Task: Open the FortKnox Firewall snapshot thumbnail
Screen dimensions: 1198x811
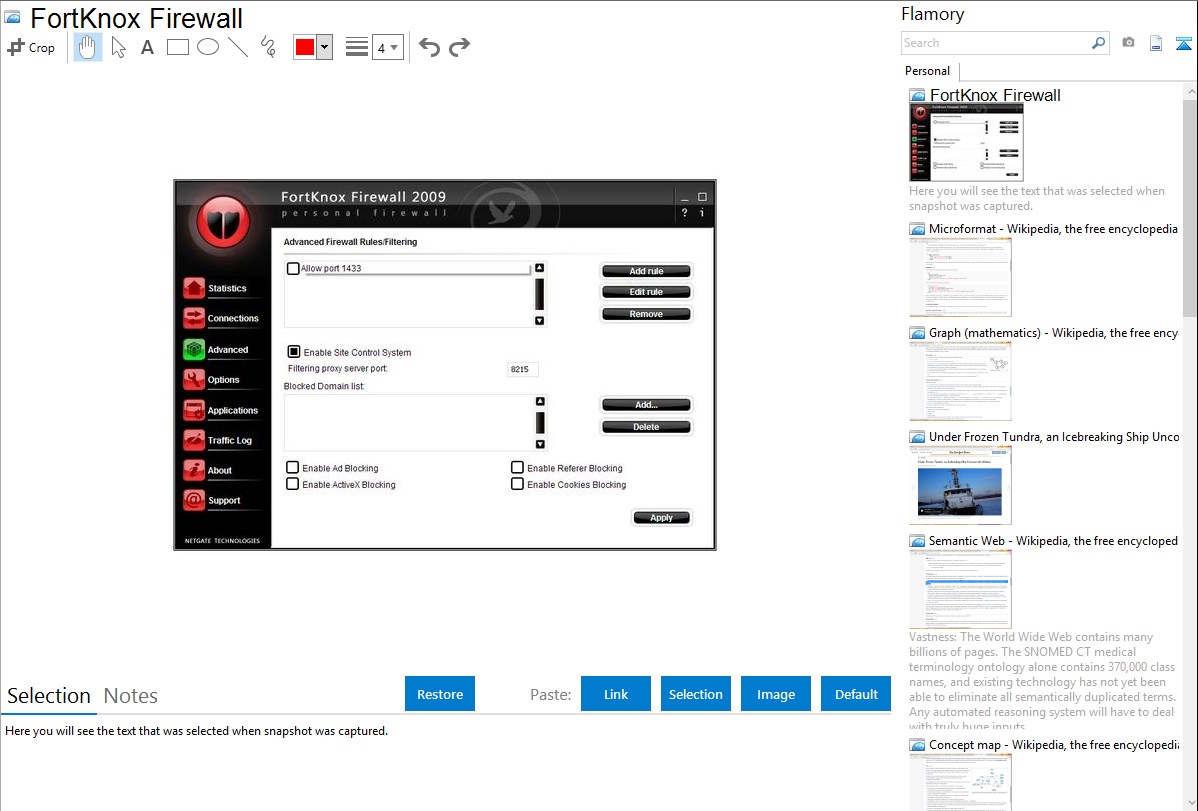Action: point(966,142)
